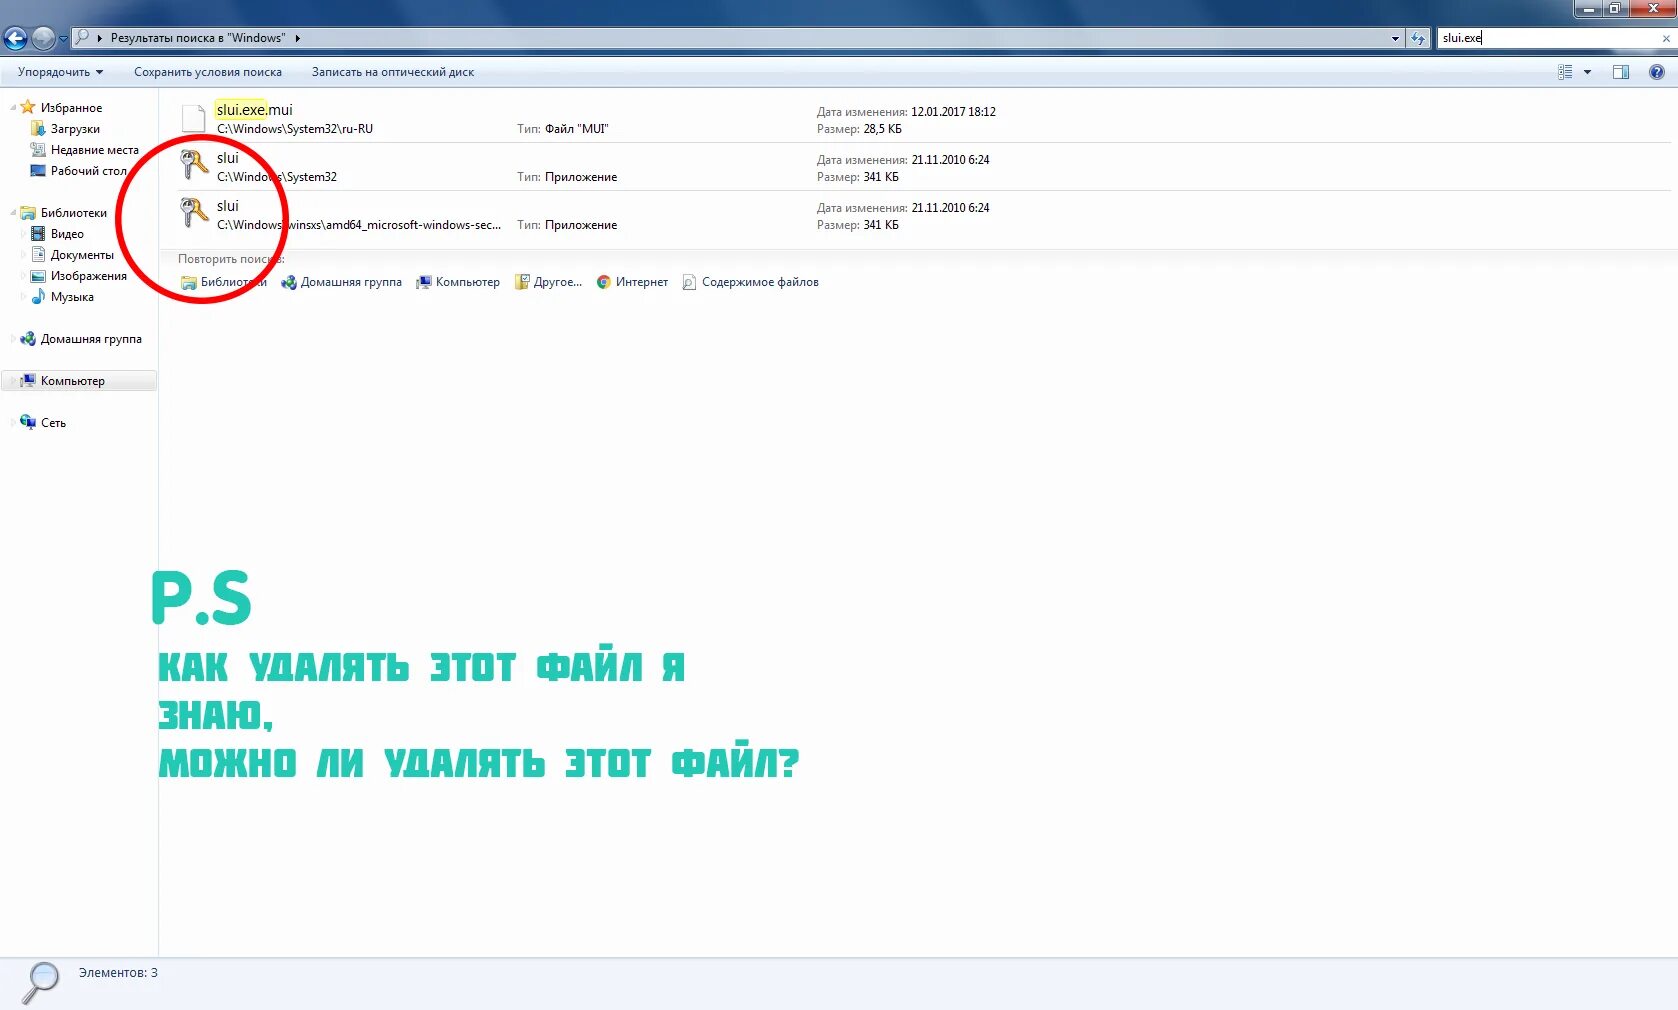Click Записать на оптический диск

[x=393, y=72]
